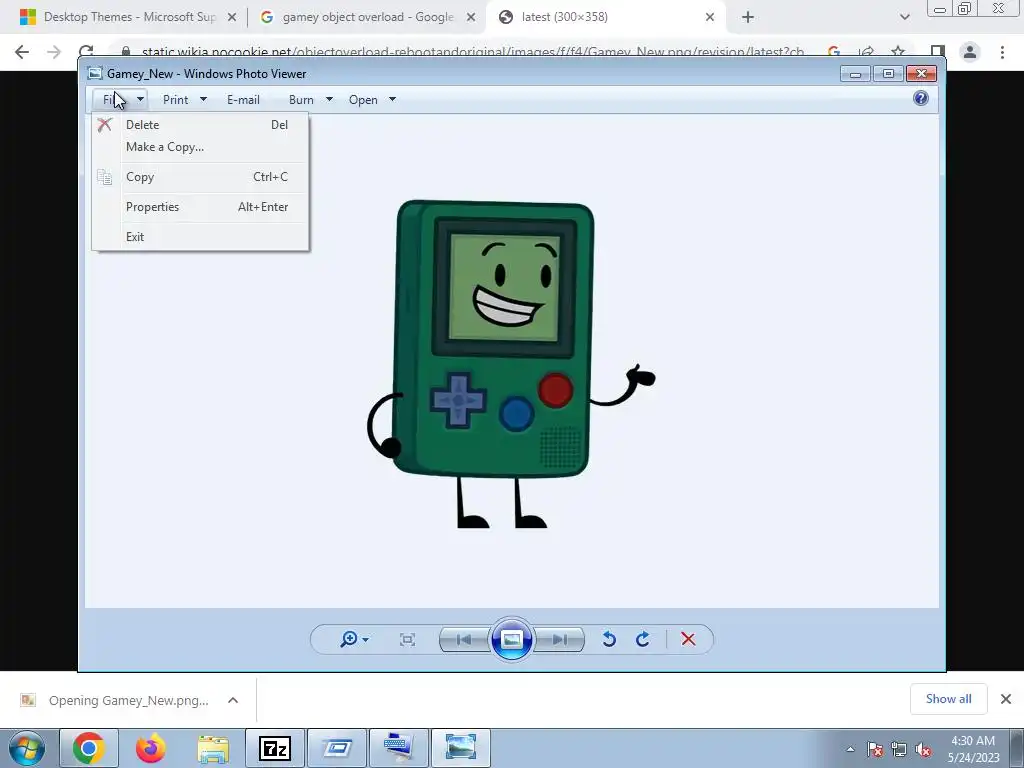This screenshot has width=1024, height=768.
Task: Rotate image counterclockwise
Action: tap(609, 639)
